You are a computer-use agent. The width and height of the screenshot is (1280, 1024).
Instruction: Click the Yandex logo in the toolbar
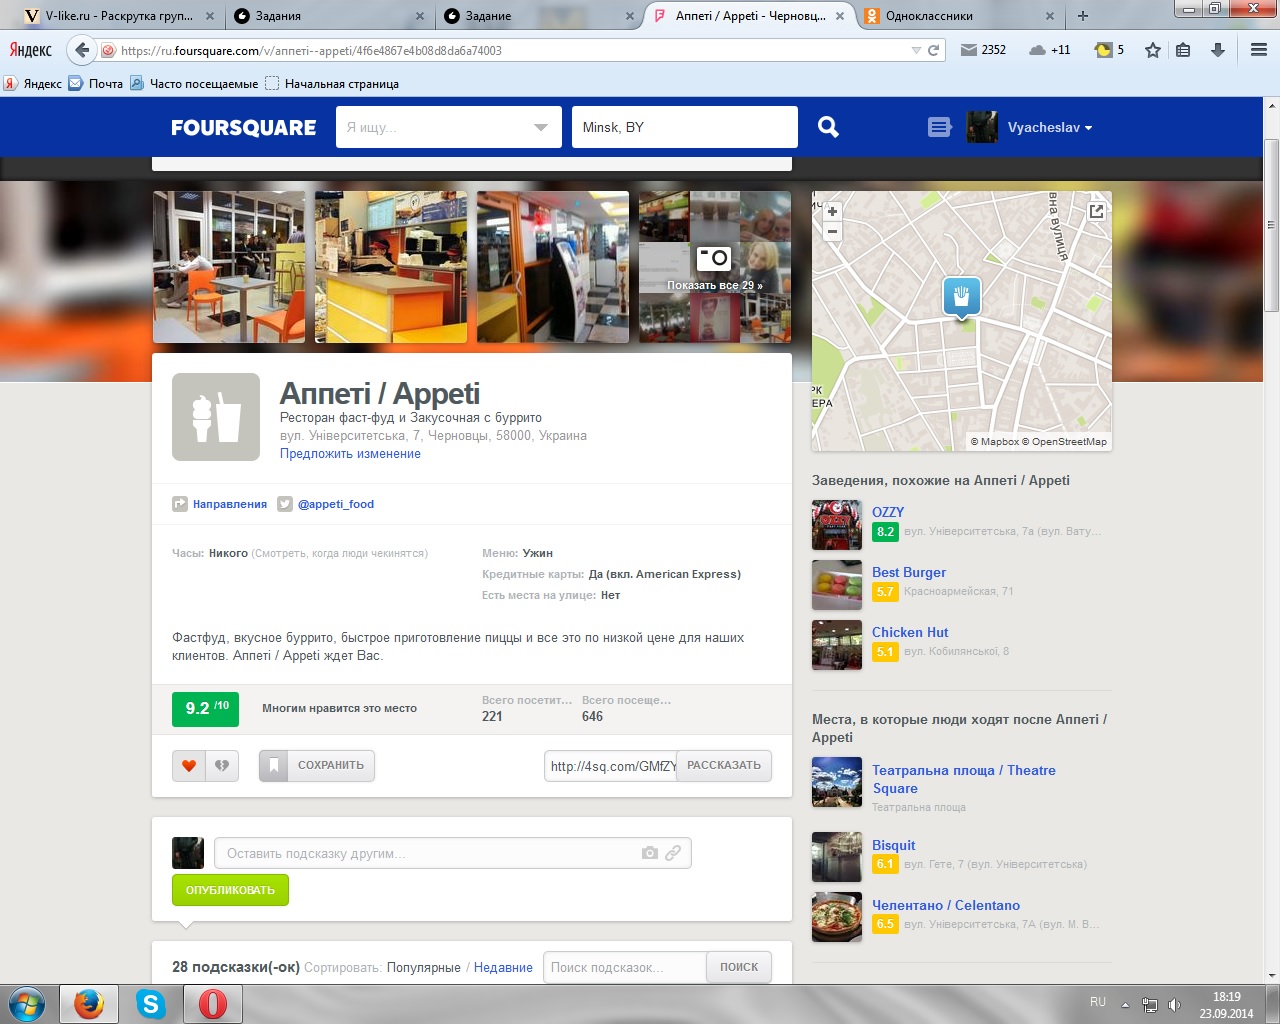tap(30, 50)
